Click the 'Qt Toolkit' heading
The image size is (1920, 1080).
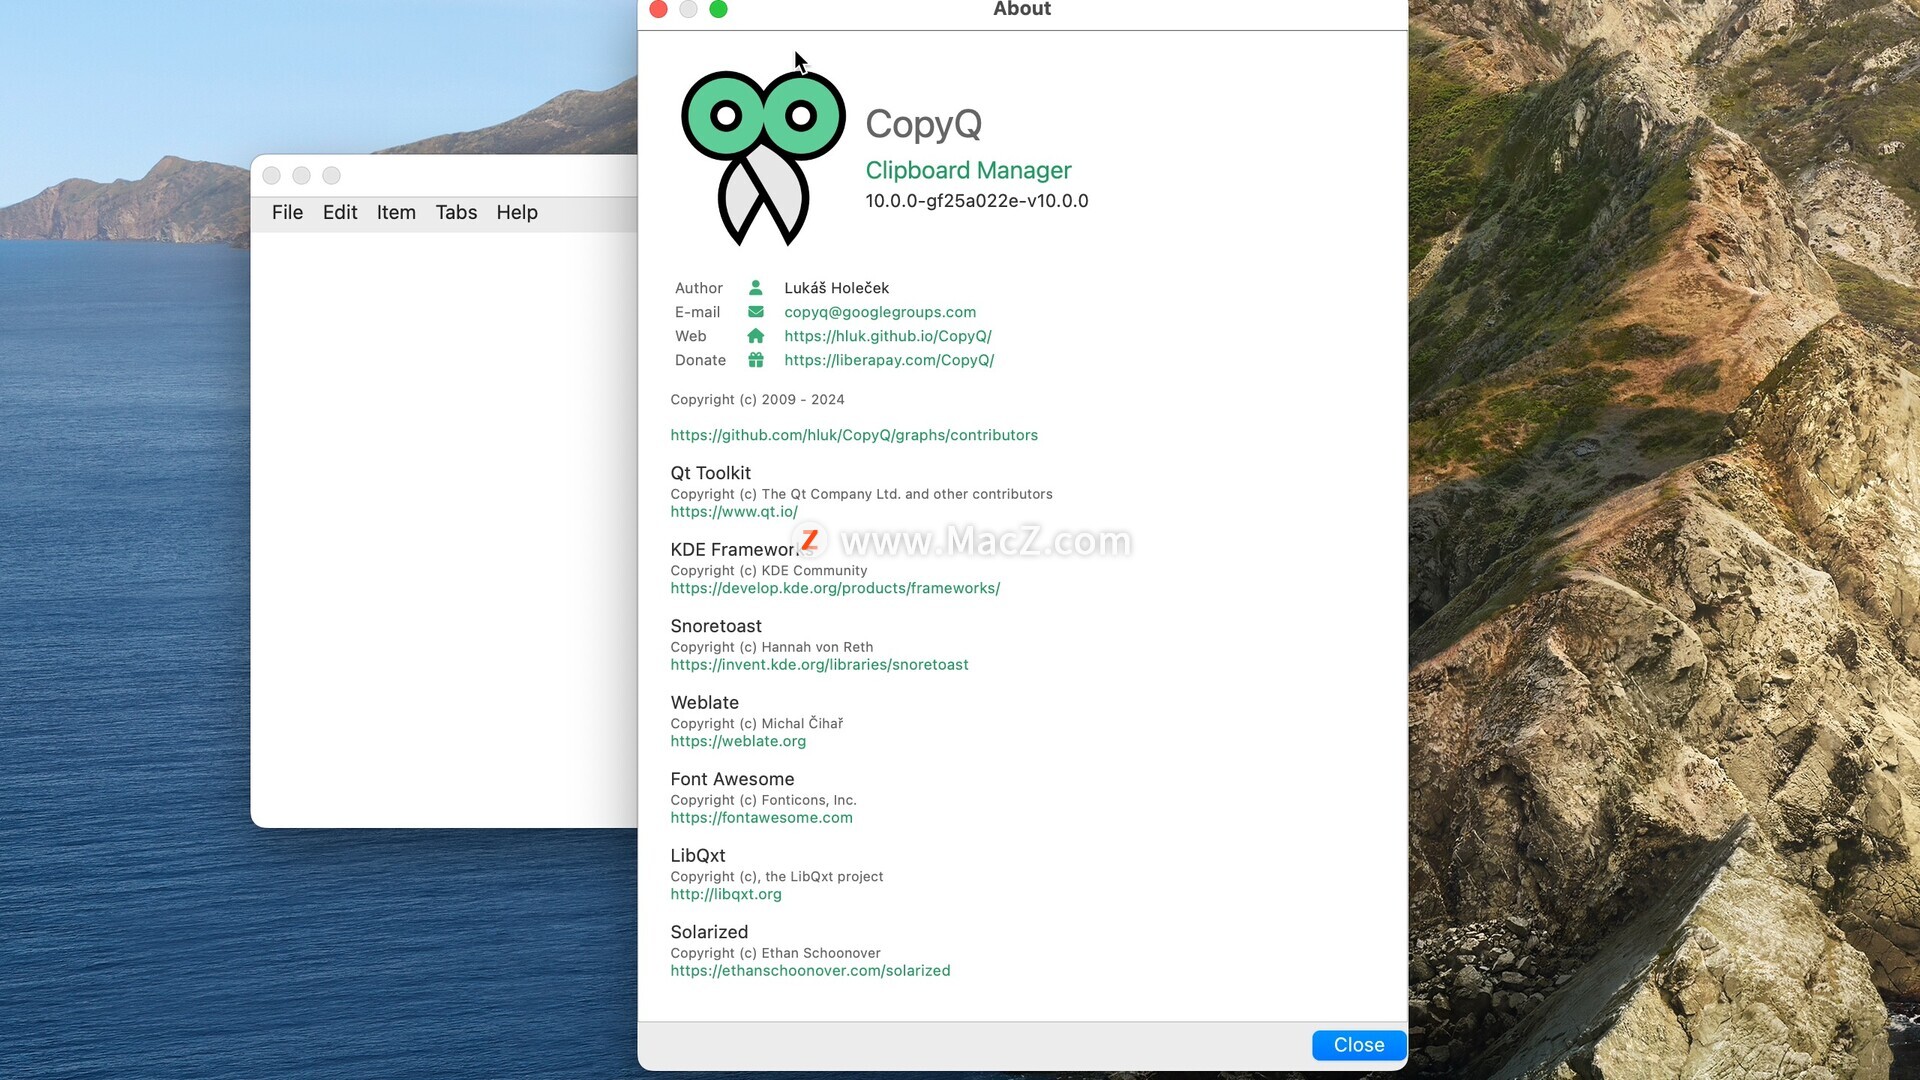coord(710,473)
